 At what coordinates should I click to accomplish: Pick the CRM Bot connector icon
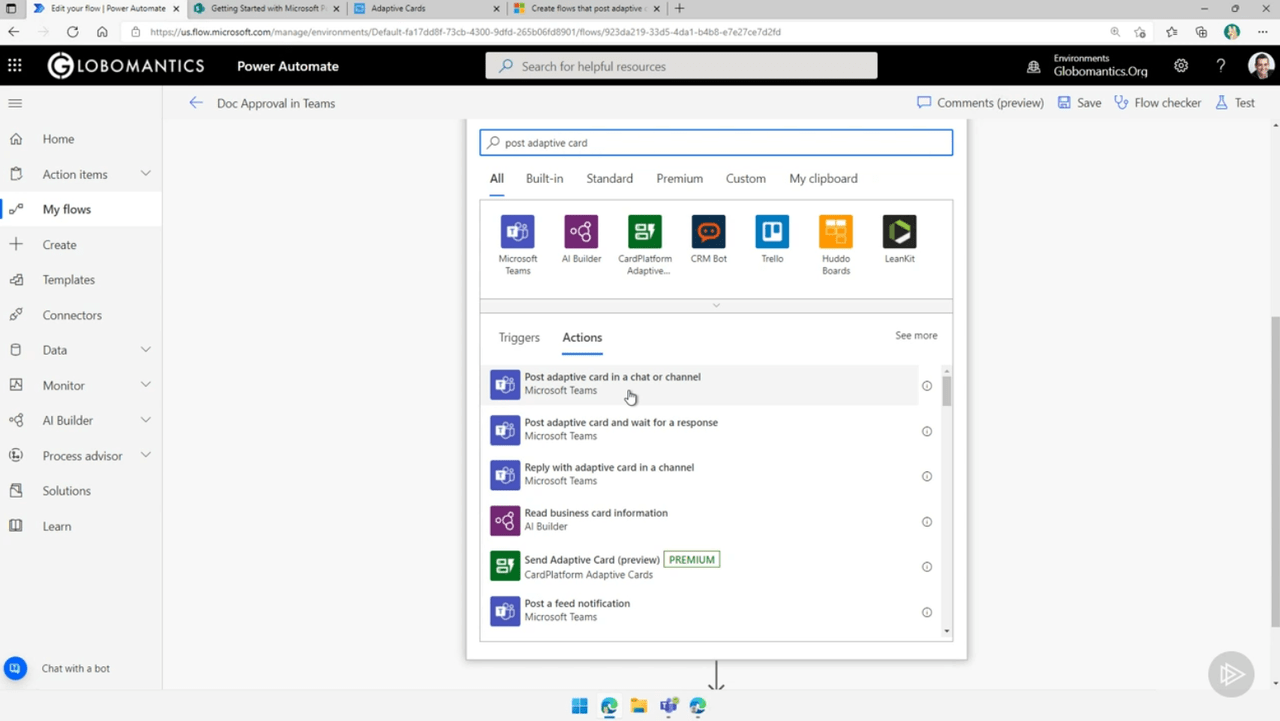point(709,232)
